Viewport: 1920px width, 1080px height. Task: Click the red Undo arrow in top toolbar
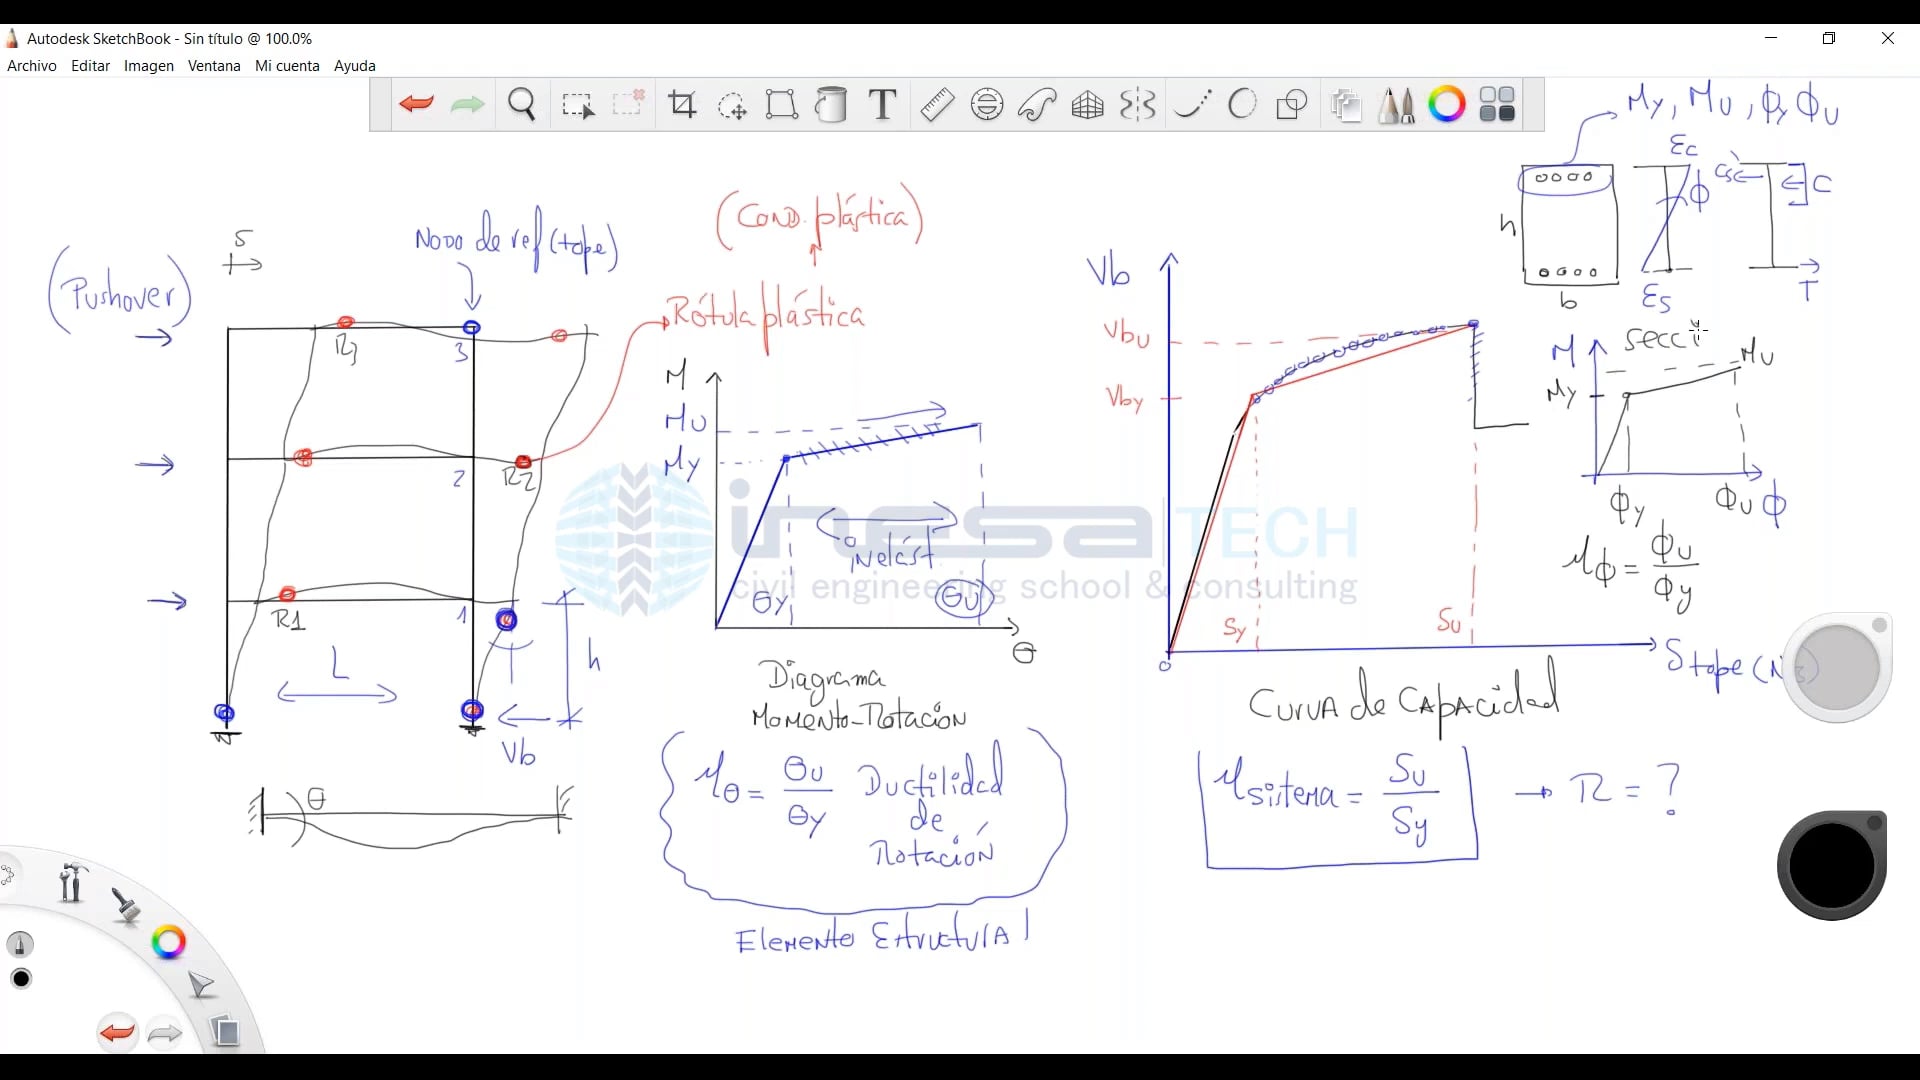(416, 104)
